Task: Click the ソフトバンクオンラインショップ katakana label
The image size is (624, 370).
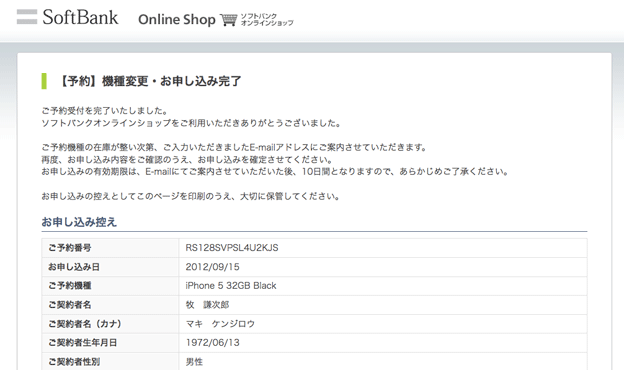Action: [x=267, y=19]
